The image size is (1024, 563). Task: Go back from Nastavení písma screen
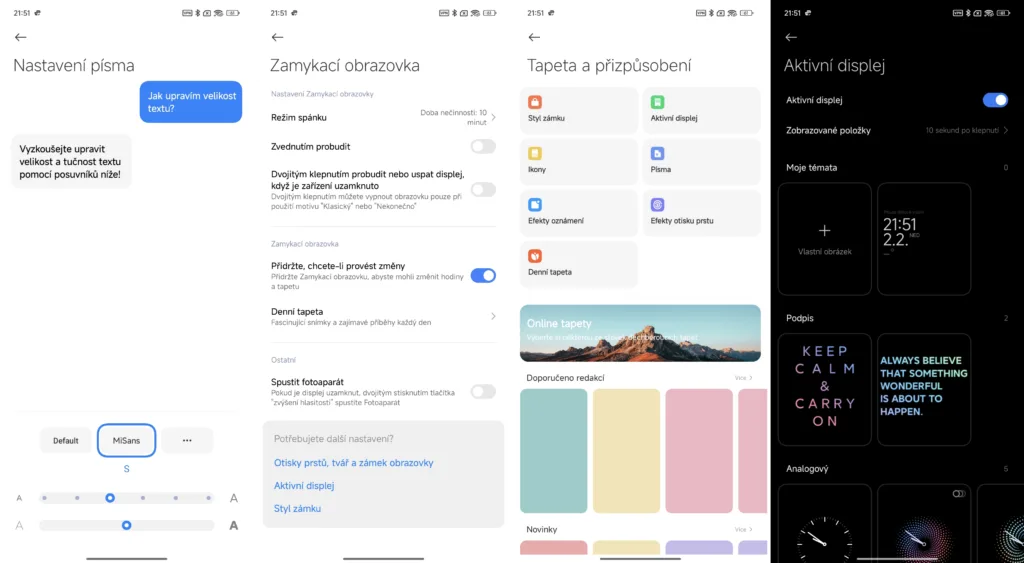tap(20, 37)
